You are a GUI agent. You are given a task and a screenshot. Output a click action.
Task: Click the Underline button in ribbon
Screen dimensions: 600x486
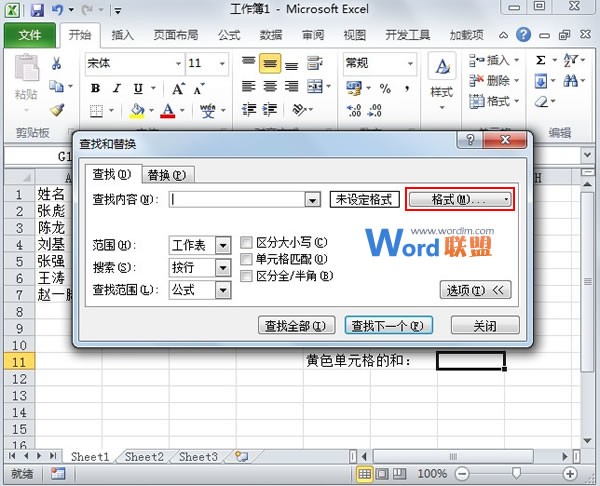point(138,88)
